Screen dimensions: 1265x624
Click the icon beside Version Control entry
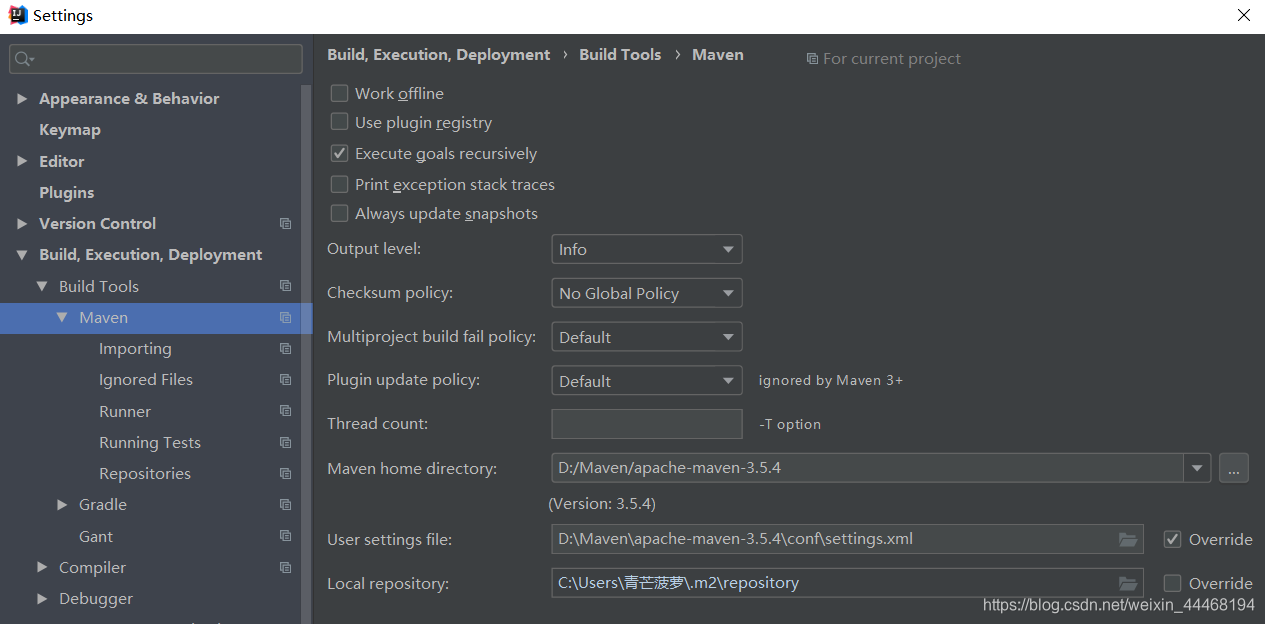coord(286,223)
